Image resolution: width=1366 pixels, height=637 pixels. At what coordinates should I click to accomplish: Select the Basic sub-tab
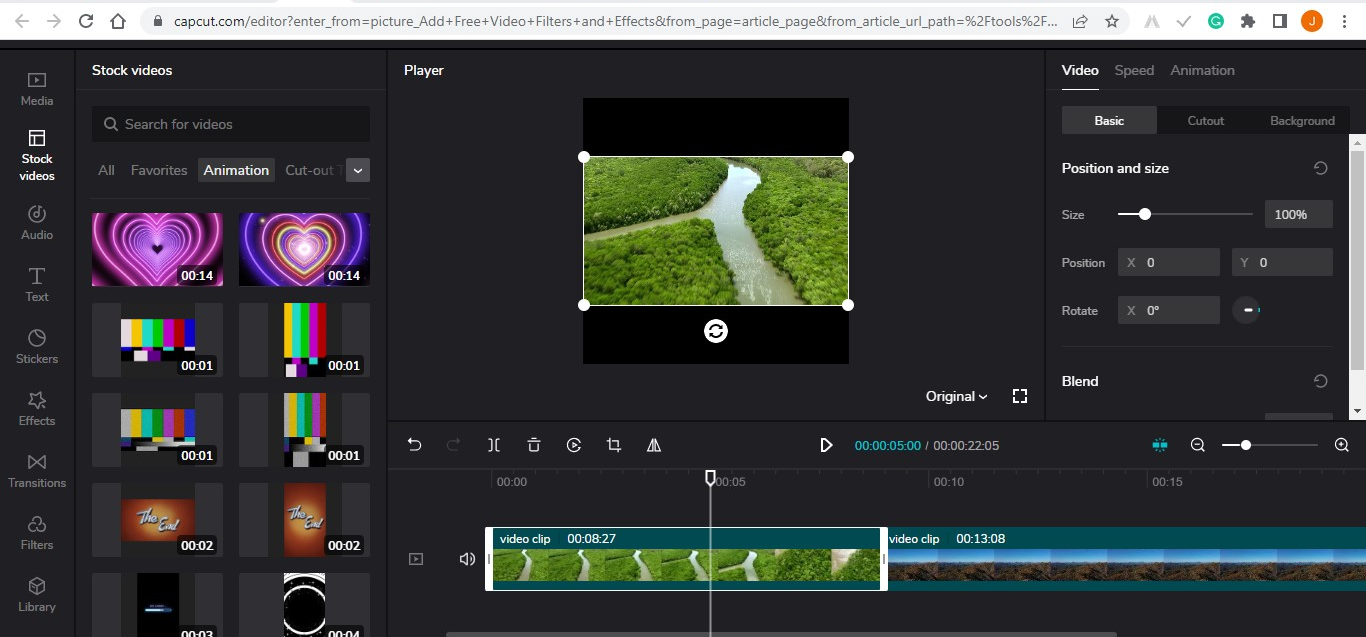[x=1109, y=120]
